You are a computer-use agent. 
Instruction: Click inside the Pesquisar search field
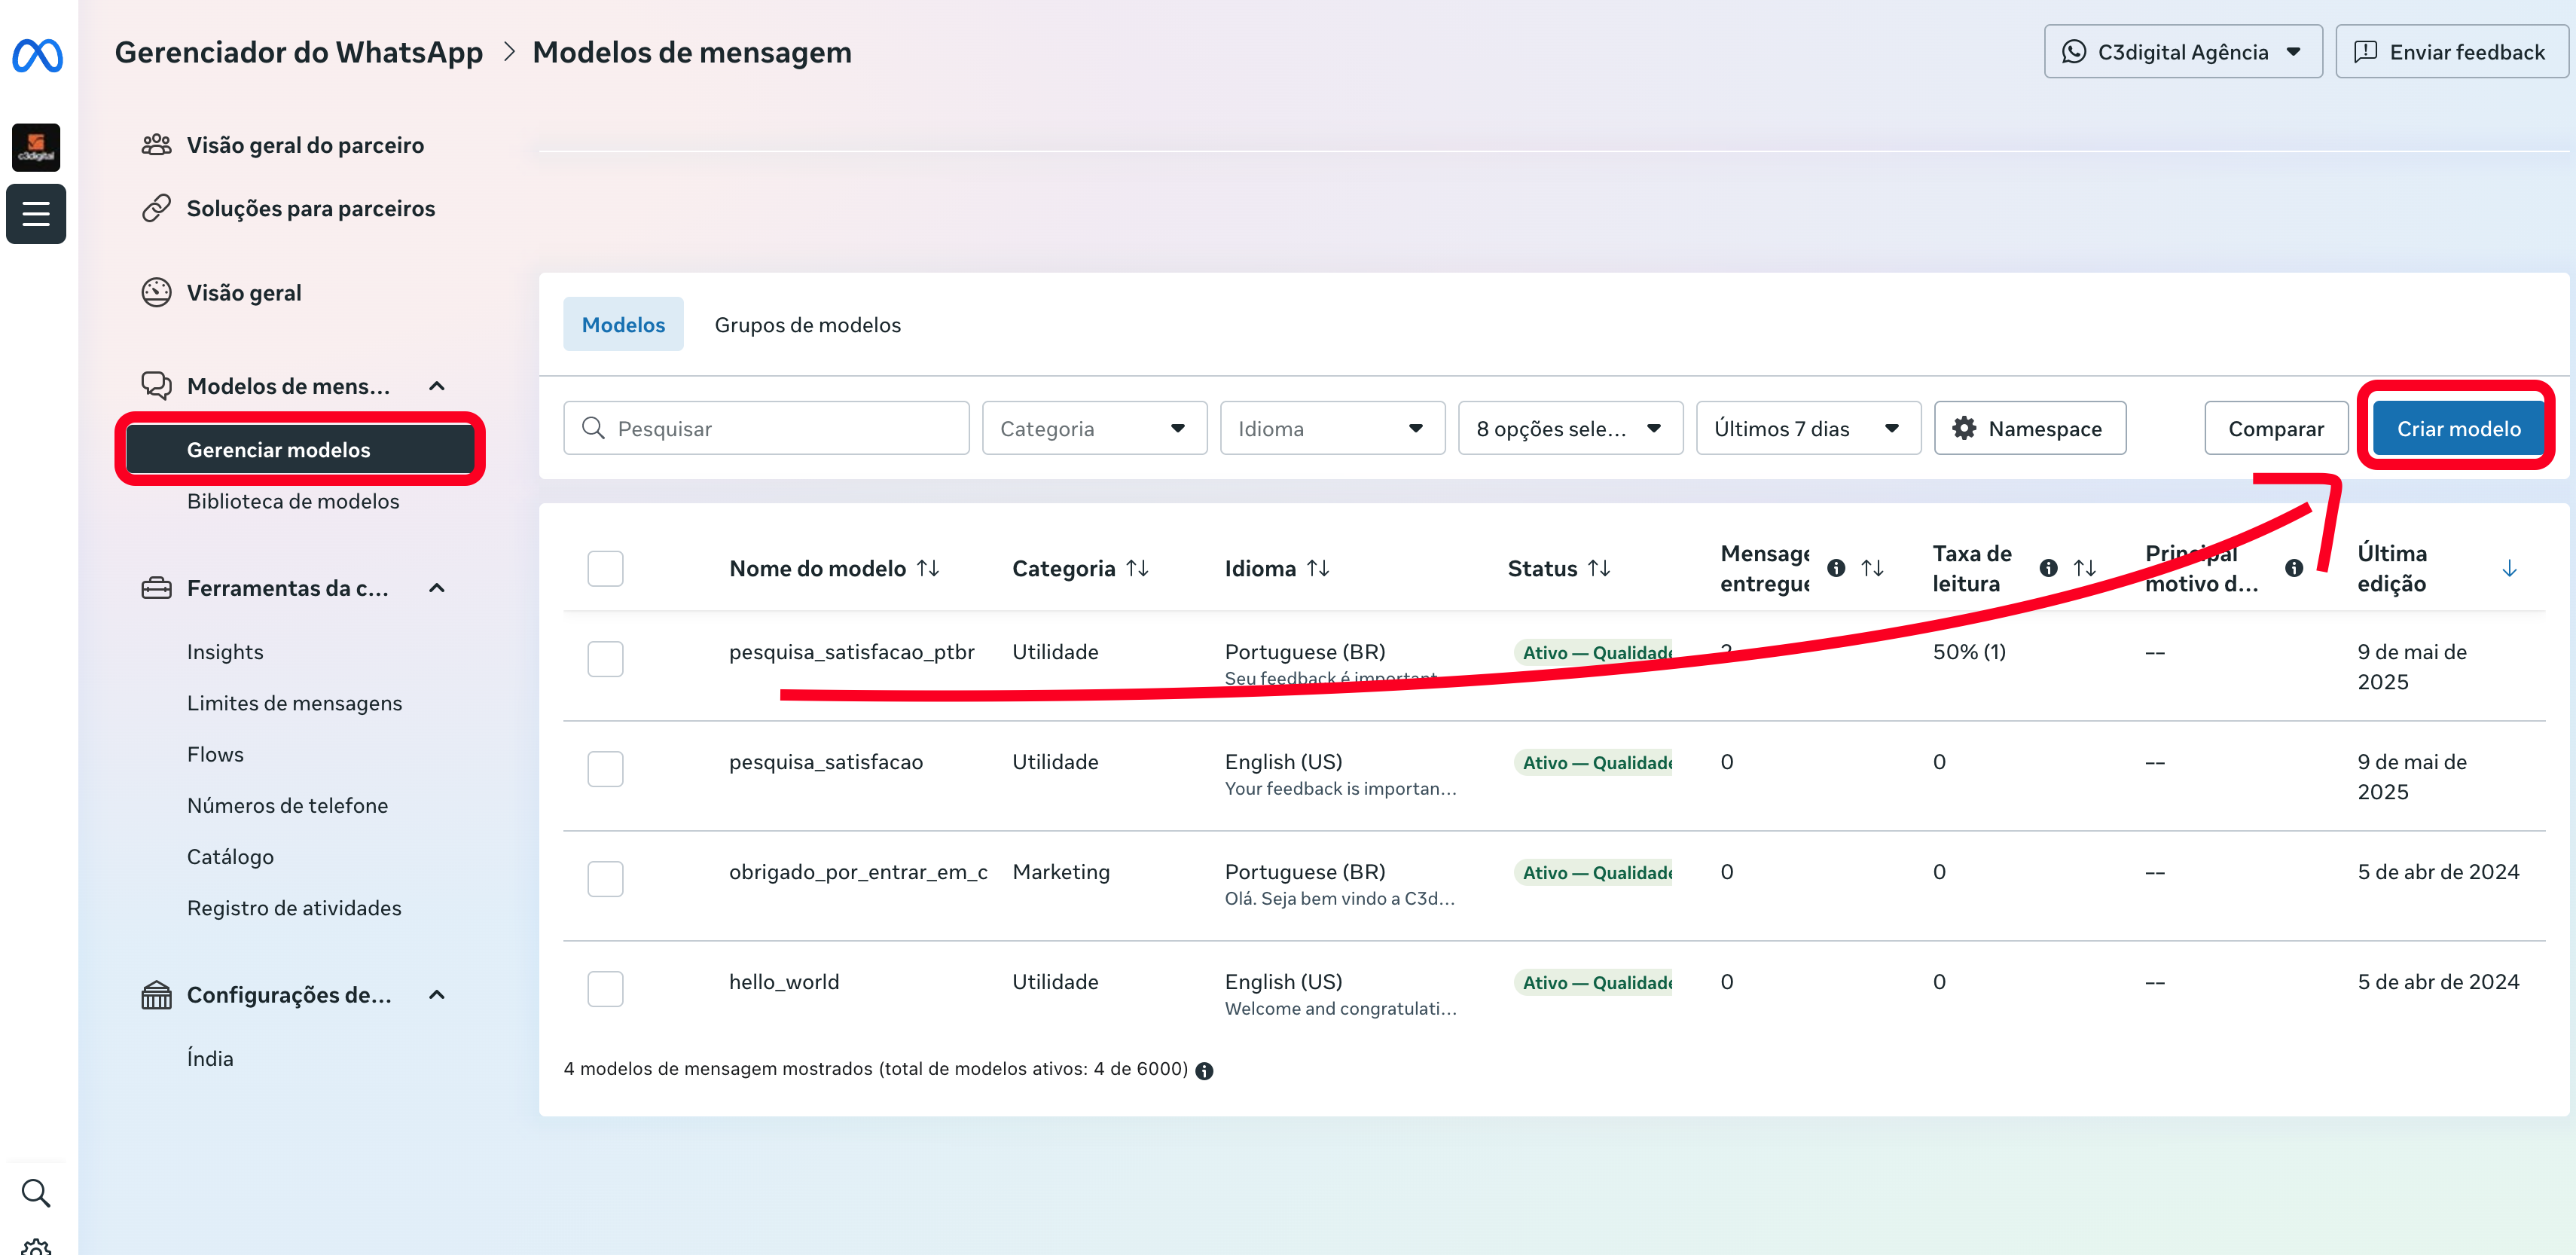click(x=765, y=428)
